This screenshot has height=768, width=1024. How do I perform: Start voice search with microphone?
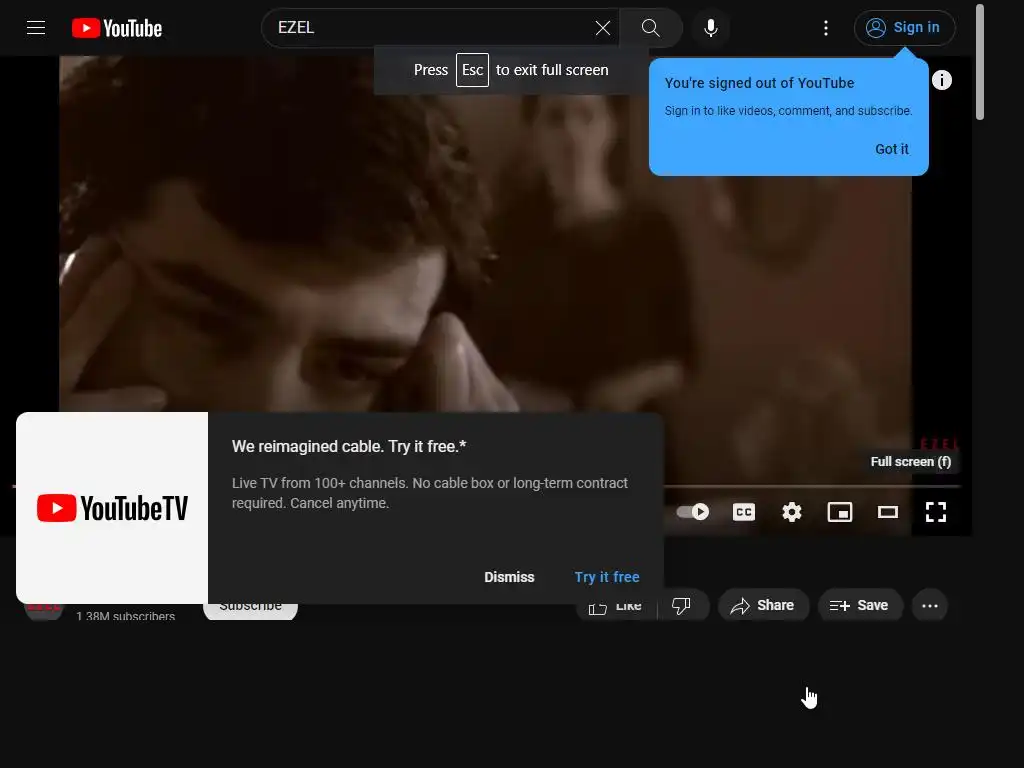pos(711,28)
